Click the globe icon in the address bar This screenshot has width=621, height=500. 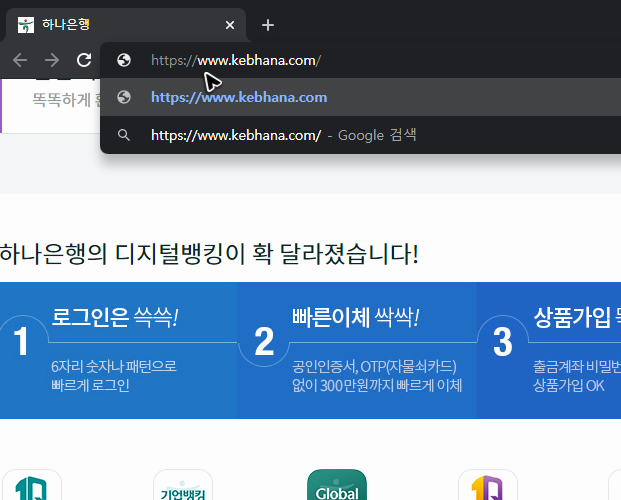point(124,60)
